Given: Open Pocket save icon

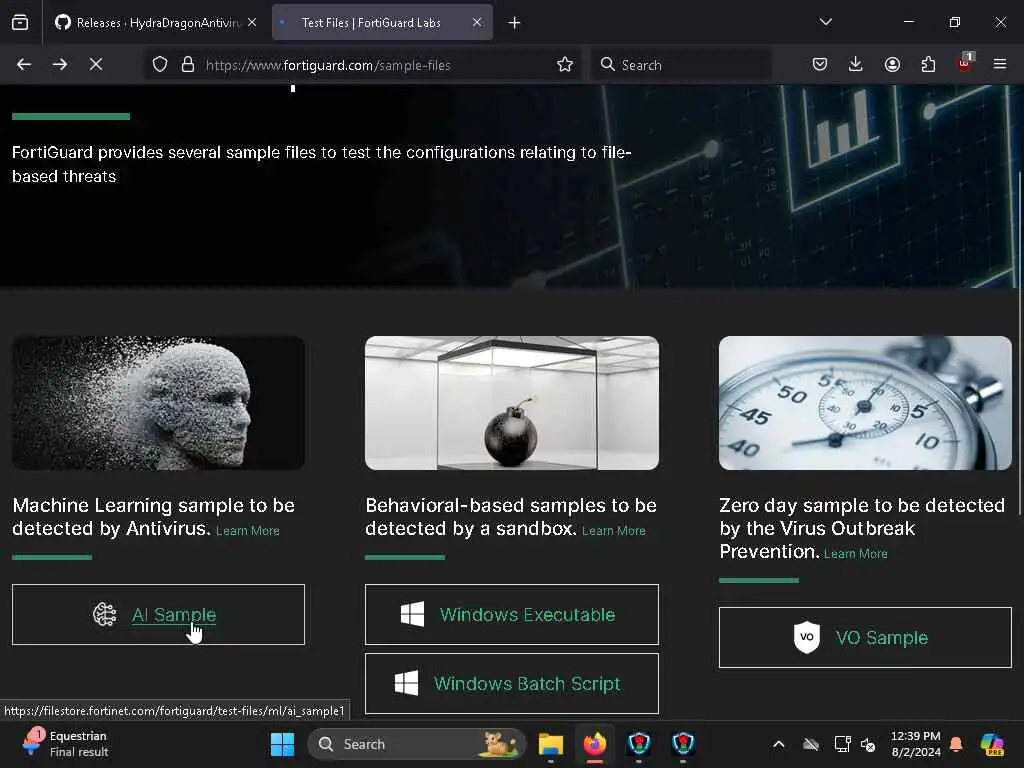Looking at the screenshot, I should pyautogui.click(x=820, y=64).
